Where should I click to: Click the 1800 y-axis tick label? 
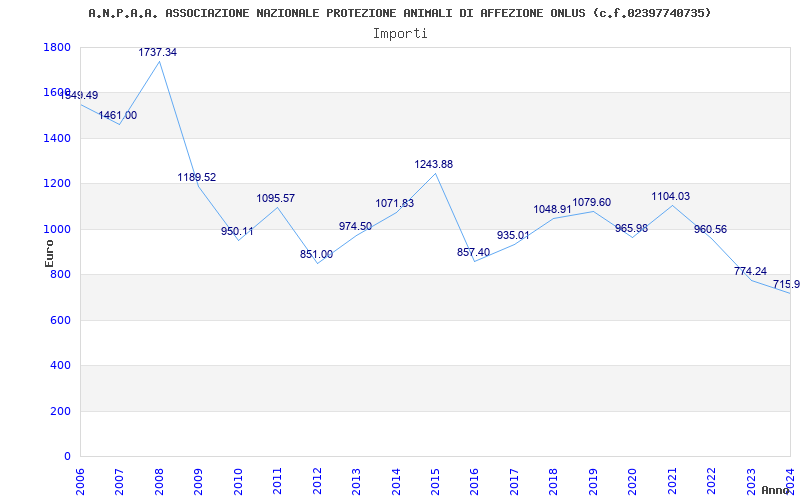(57, 47)
